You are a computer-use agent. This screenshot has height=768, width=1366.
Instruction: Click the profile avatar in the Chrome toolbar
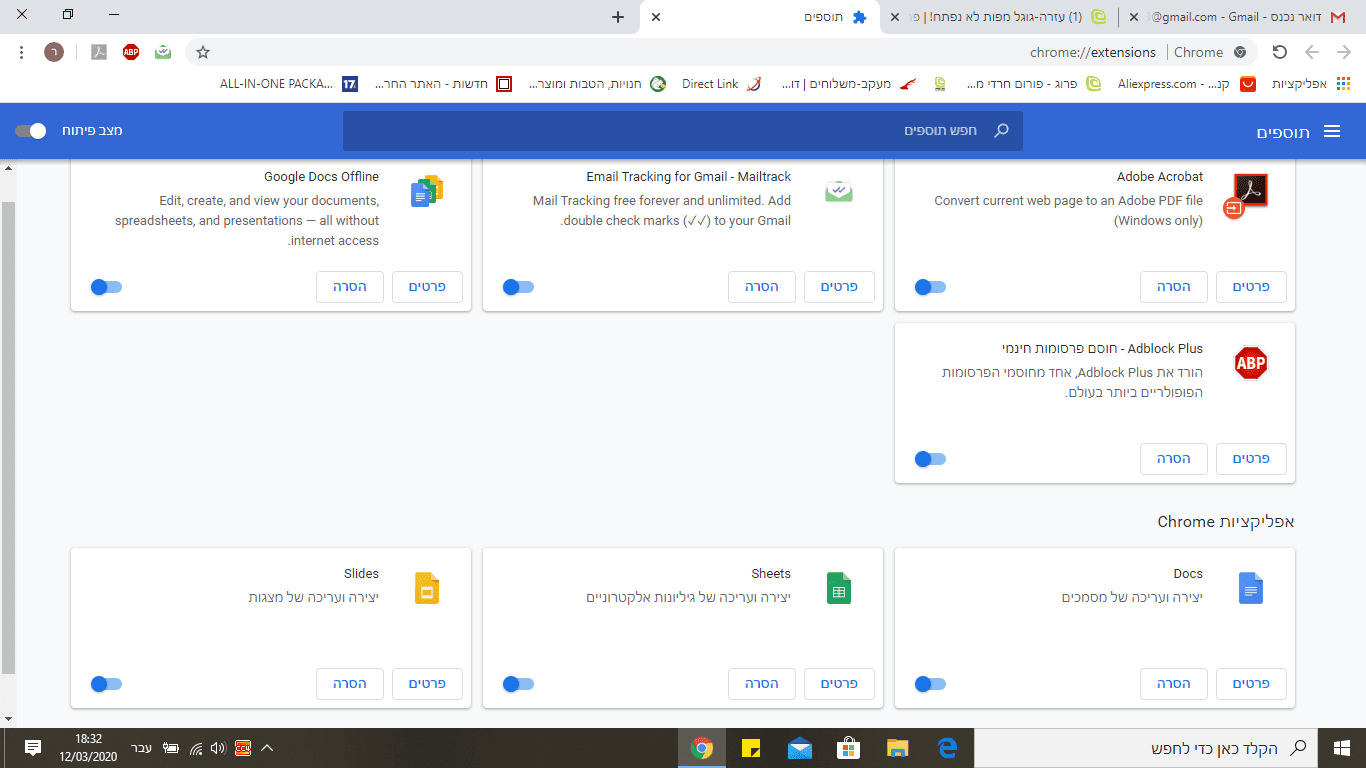tap(54, 52)
